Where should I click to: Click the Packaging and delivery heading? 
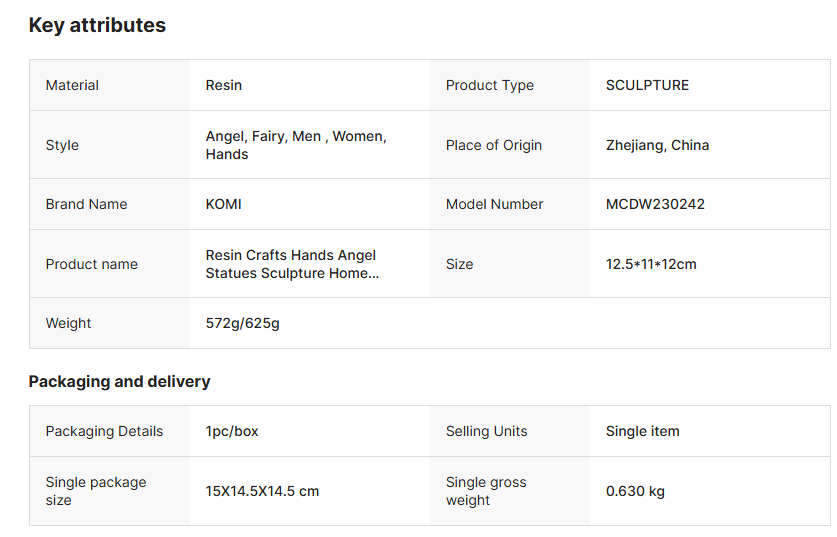pyautogui.click(x=119, y=381)
